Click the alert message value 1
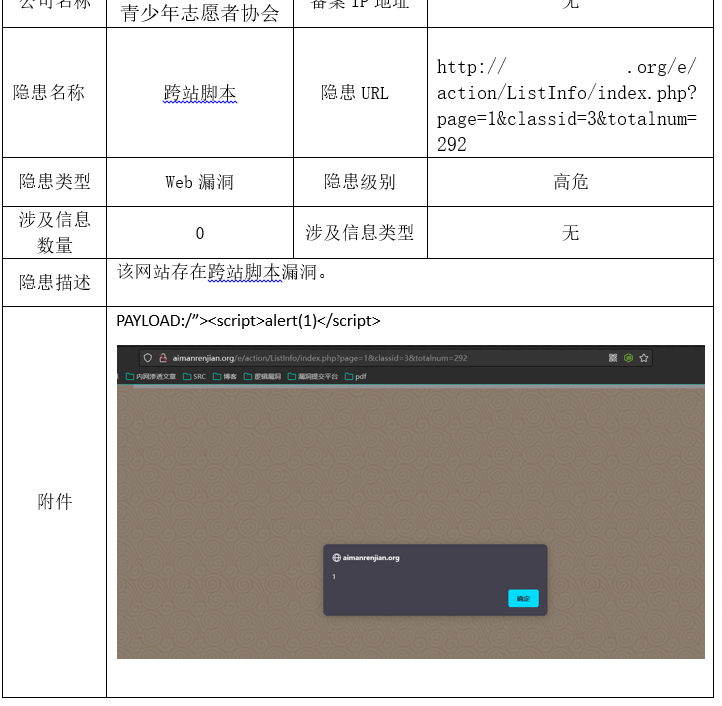Image resolution: width=722 pixels, height=706 pixels. [x=334, y=577]
